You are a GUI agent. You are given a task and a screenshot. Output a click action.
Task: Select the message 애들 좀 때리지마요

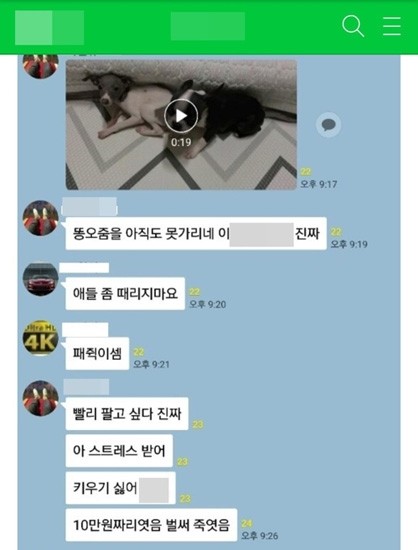click(x=125, y=294)
